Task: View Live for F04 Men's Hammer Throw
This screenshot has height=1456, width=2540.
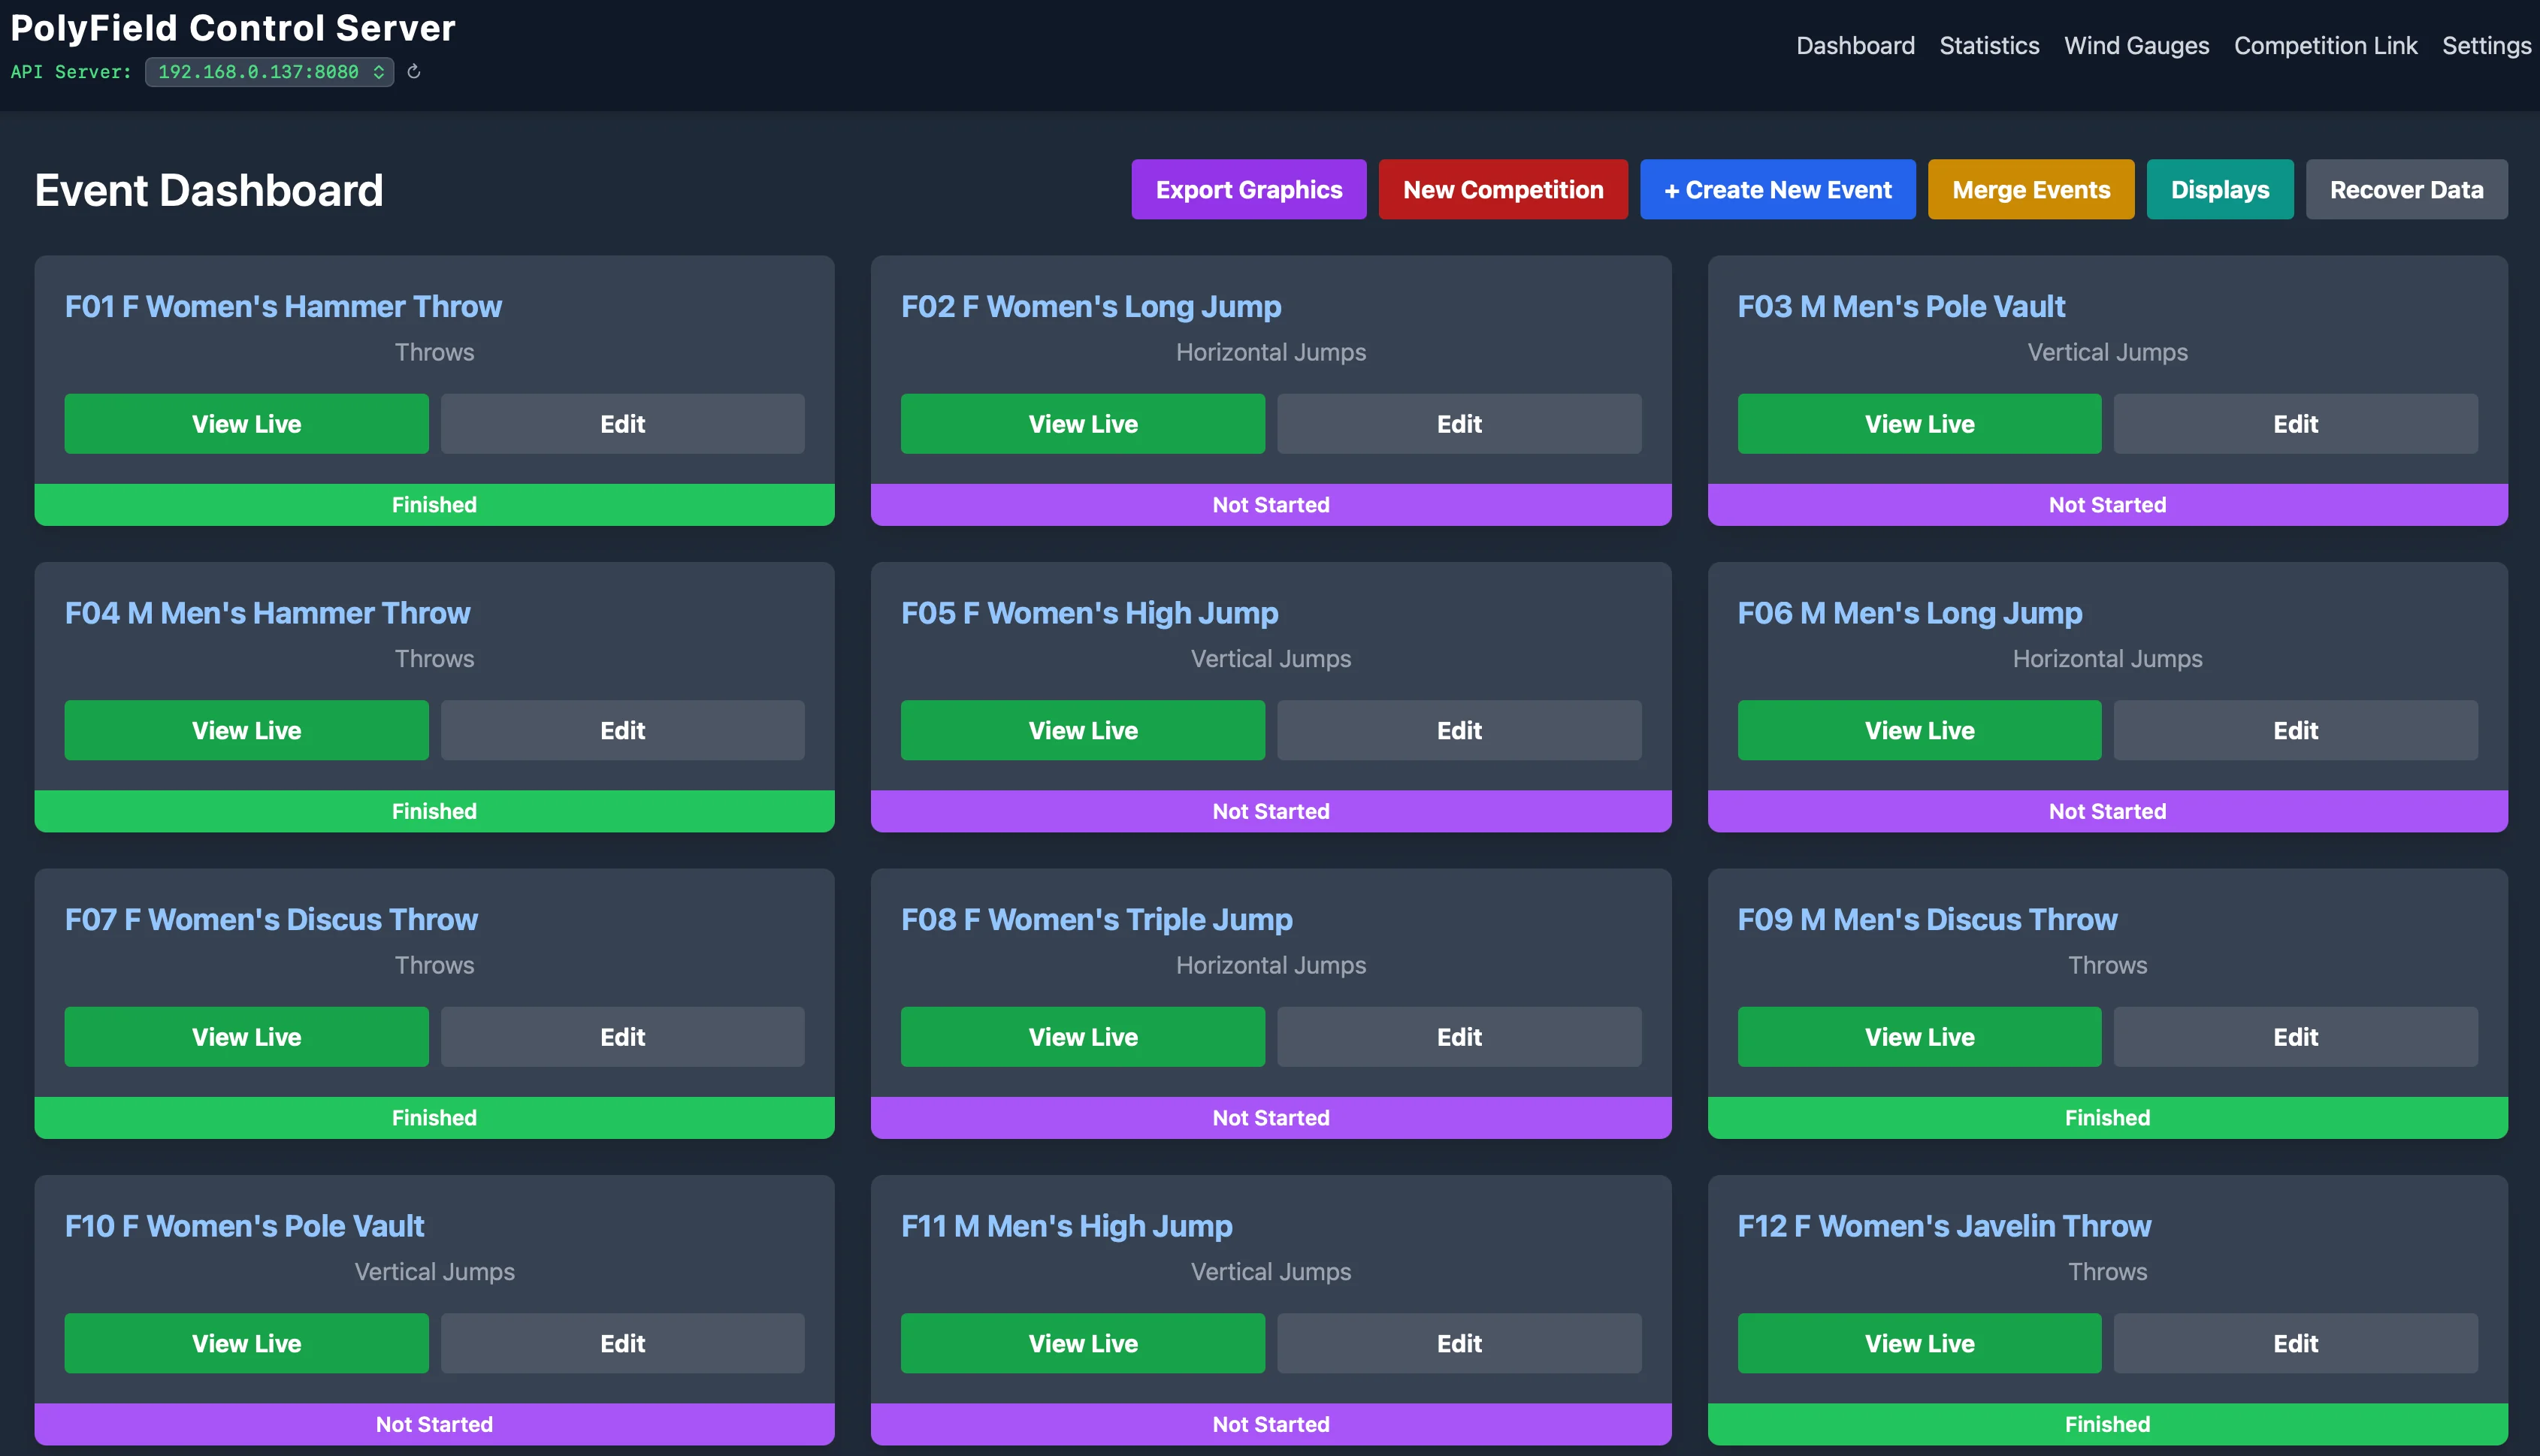Action: pyautogui.click(x=246, y=730)
